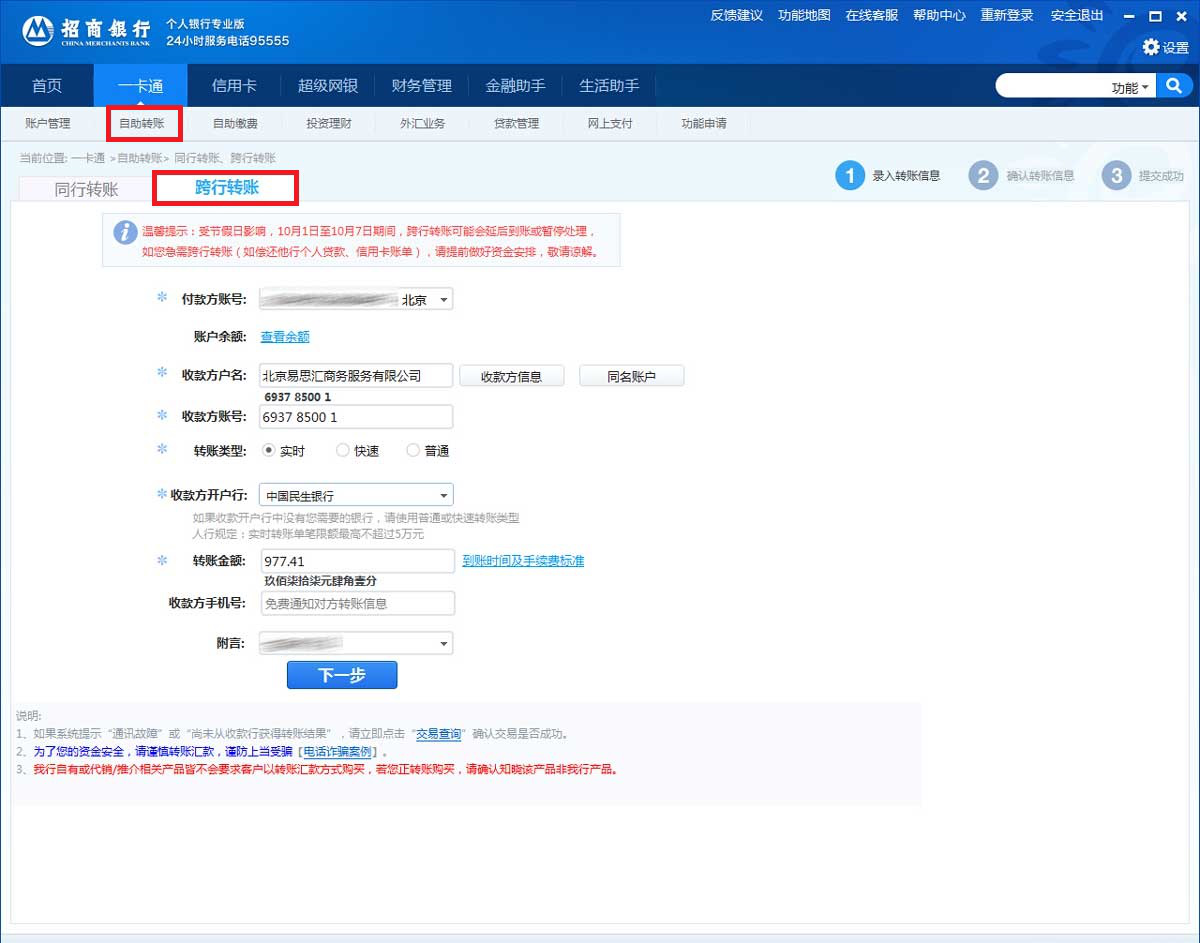Open the 投资理财 submenu
This screenshot has height=943, width=1200.
(329, 124)
